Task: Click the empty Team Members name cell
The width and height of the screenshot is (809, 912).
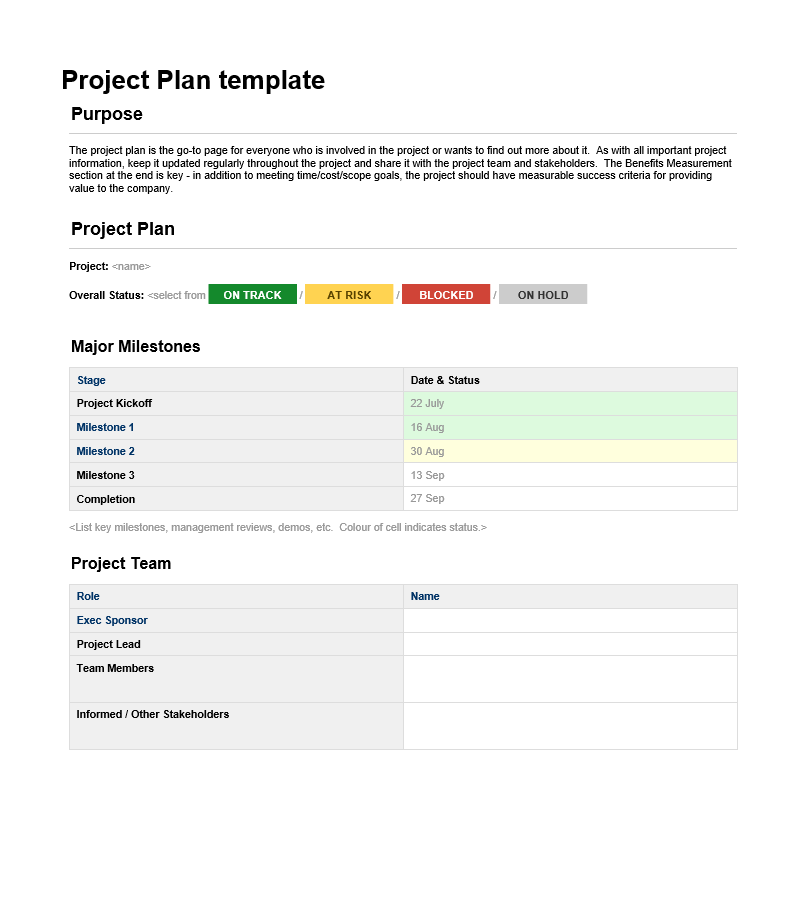Action: coord(571,679)
